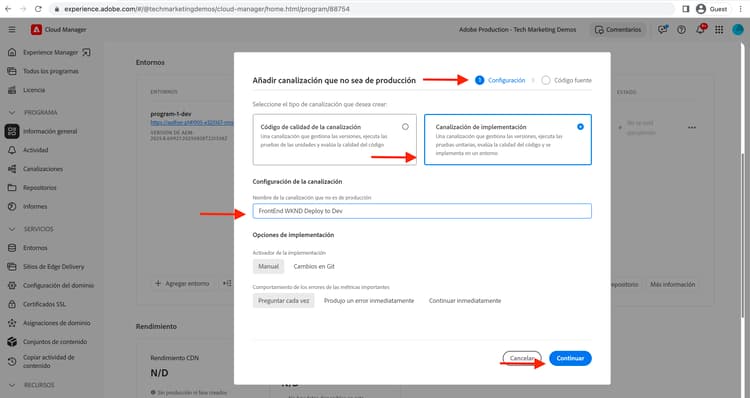Select Información general in the sidebar

tap(50, 131)
